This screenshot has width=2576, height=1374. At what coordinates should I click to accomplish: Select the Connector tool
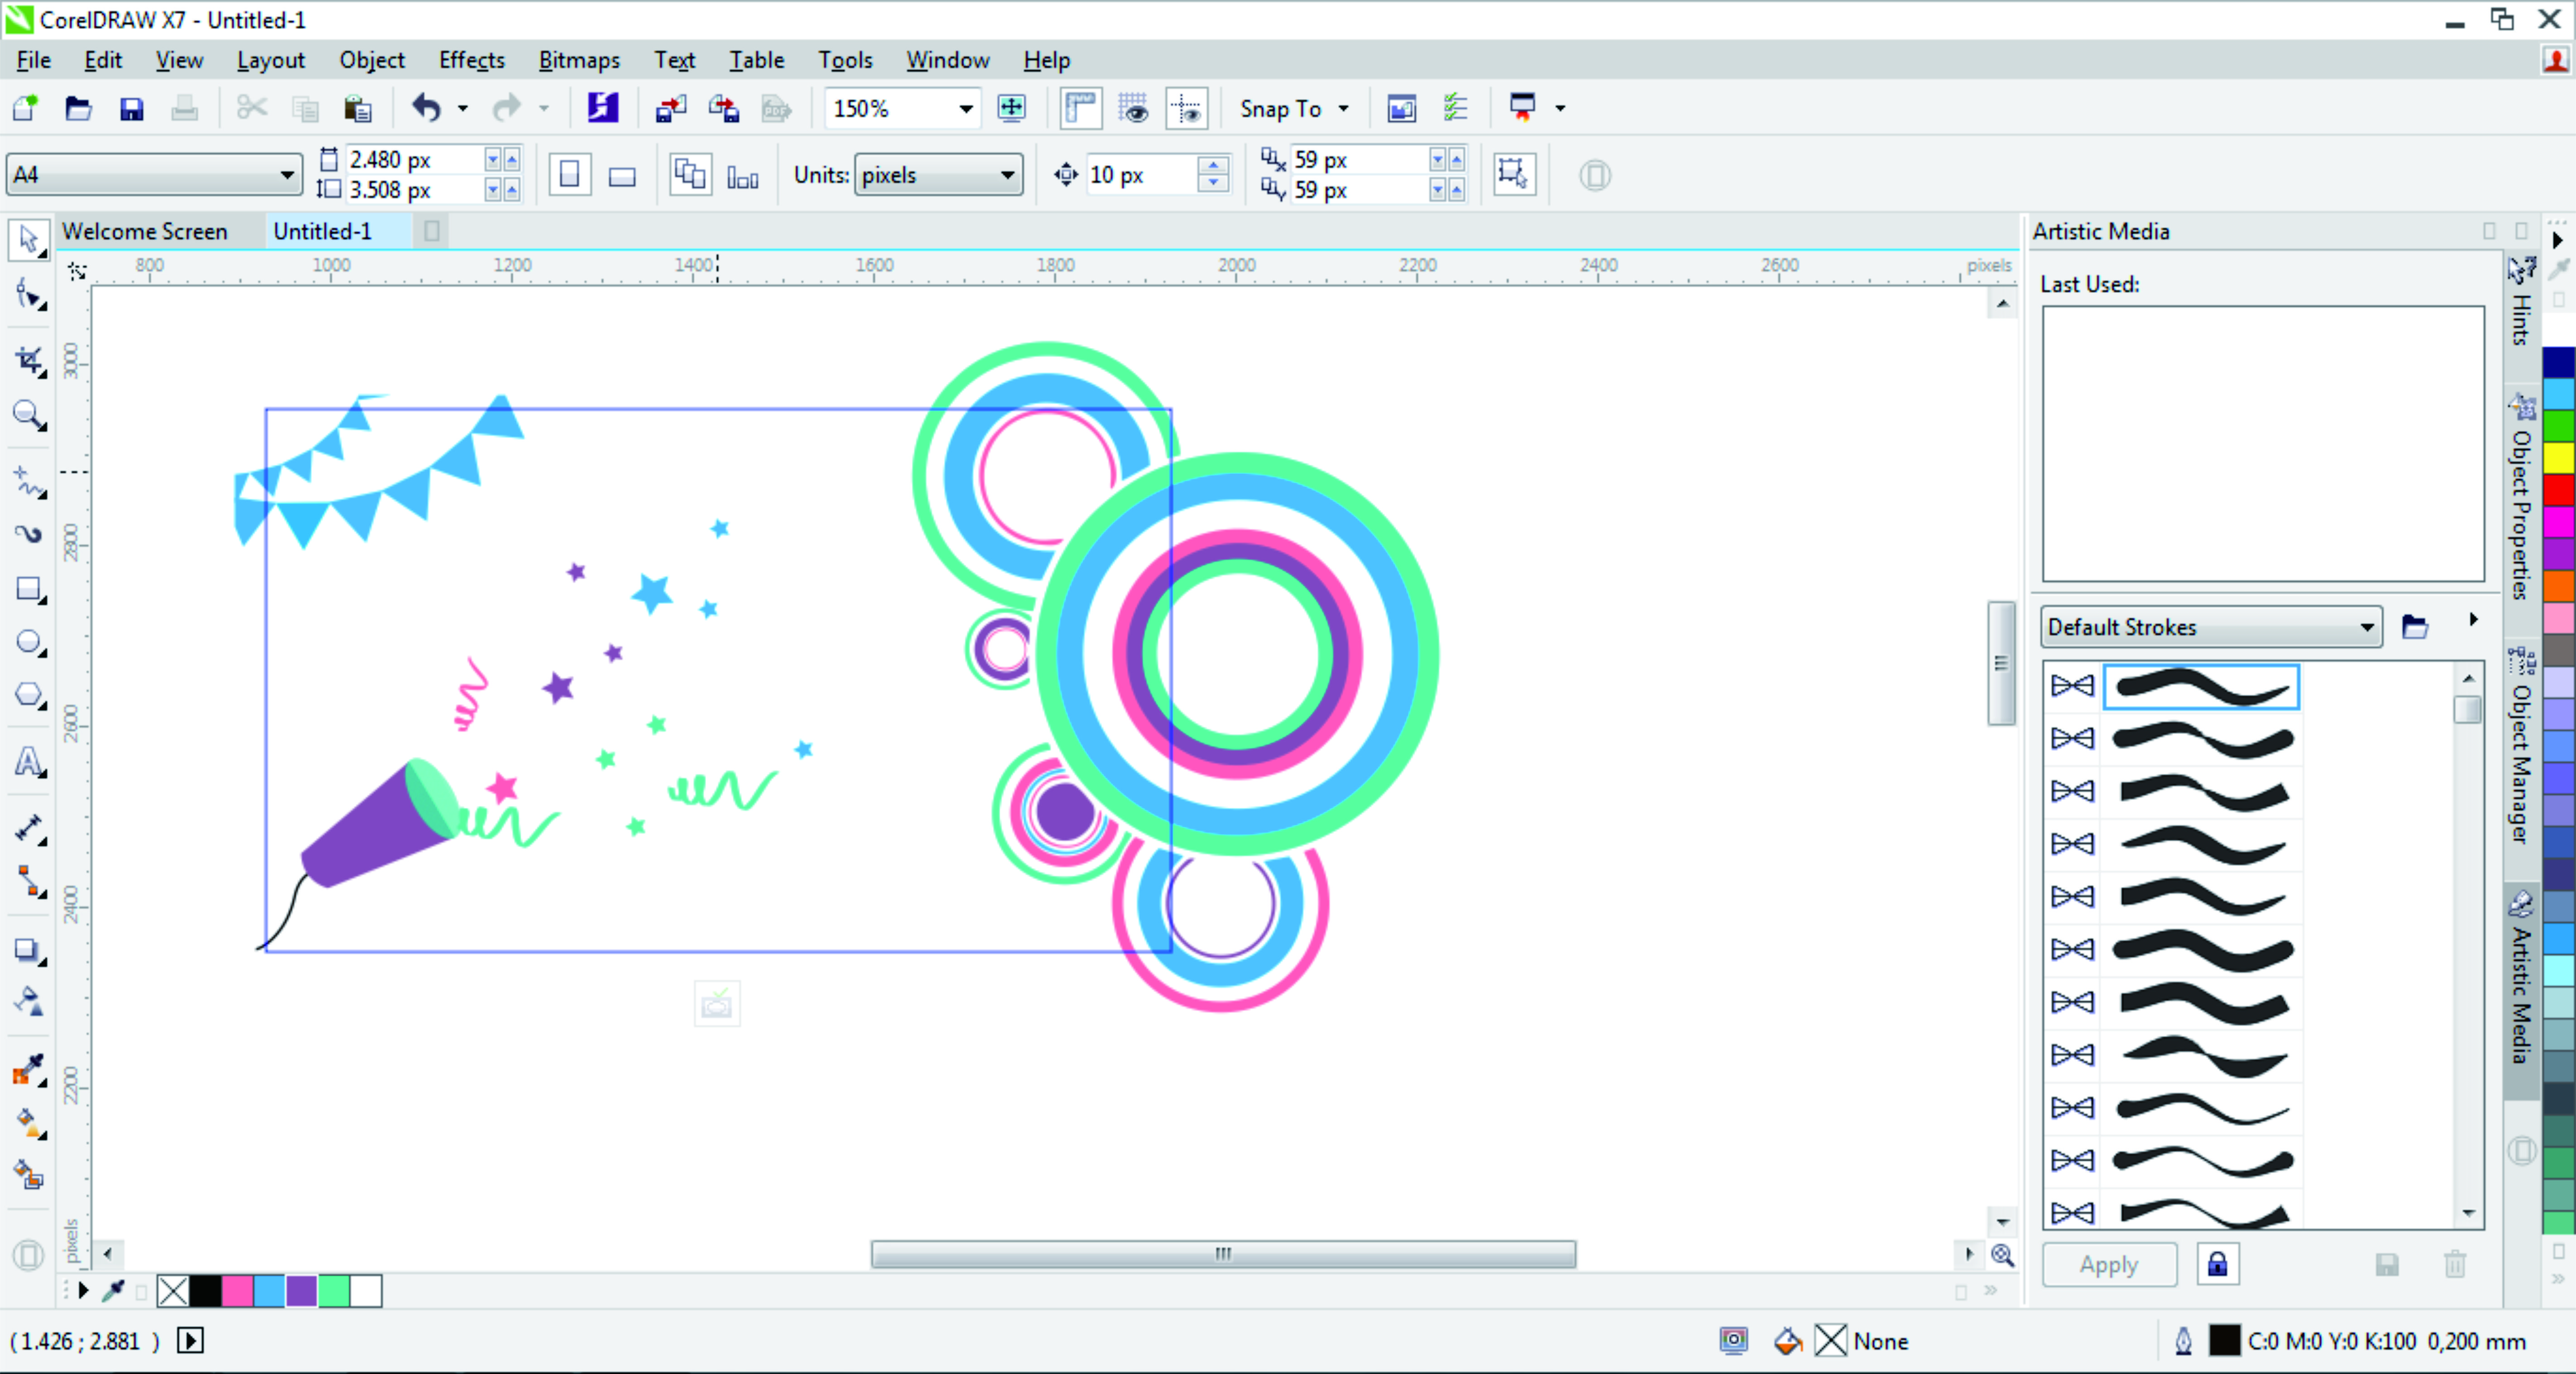tap(30, 882)
